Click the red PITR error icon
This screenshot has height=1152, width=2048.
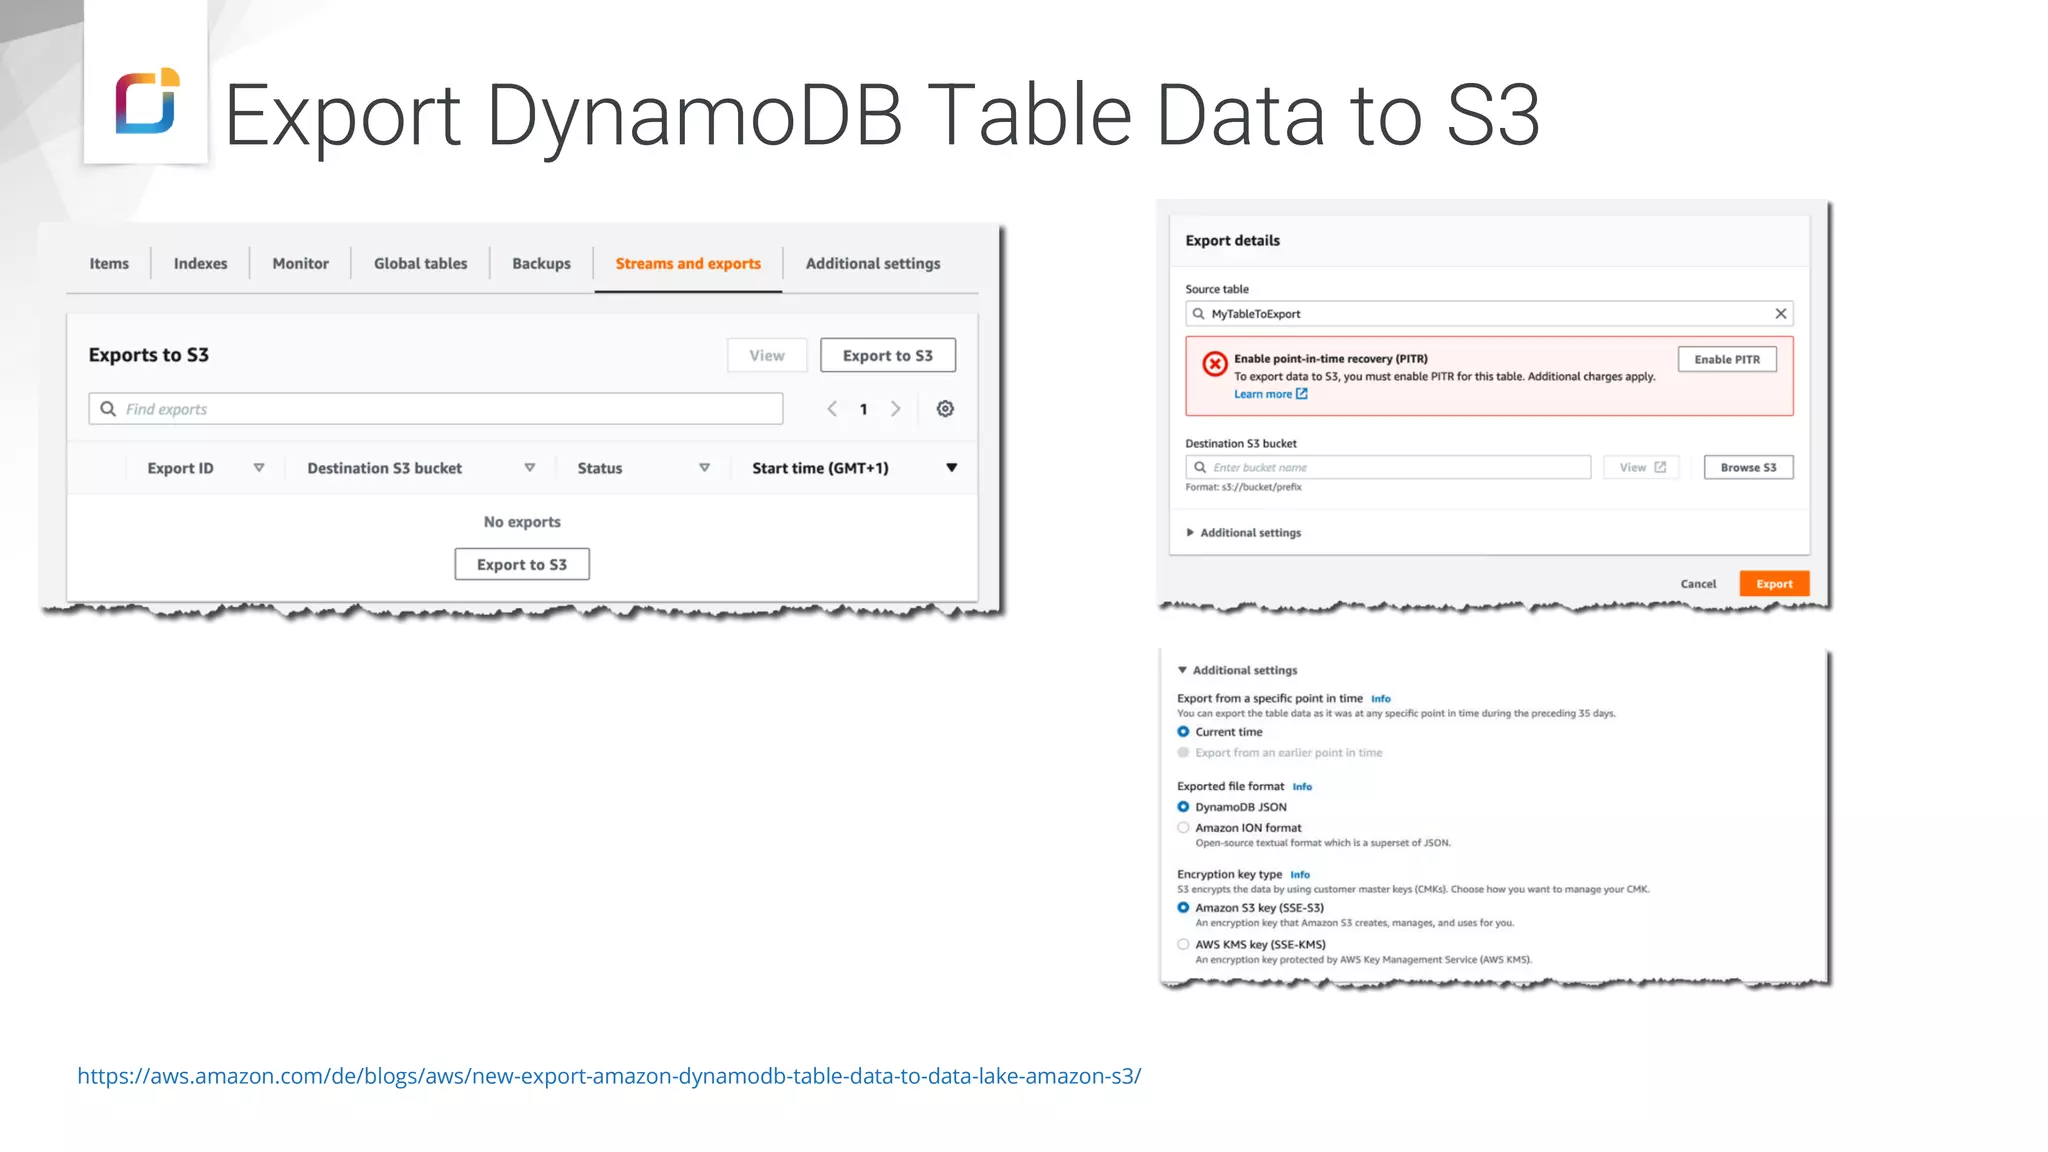[1214, 364]
